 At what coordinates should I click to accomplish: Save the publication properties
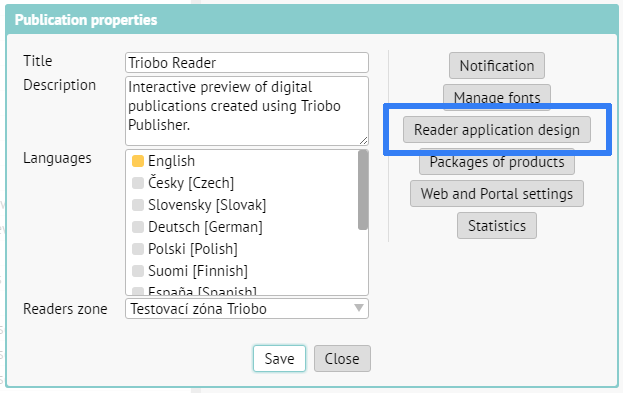pos(279,358)
